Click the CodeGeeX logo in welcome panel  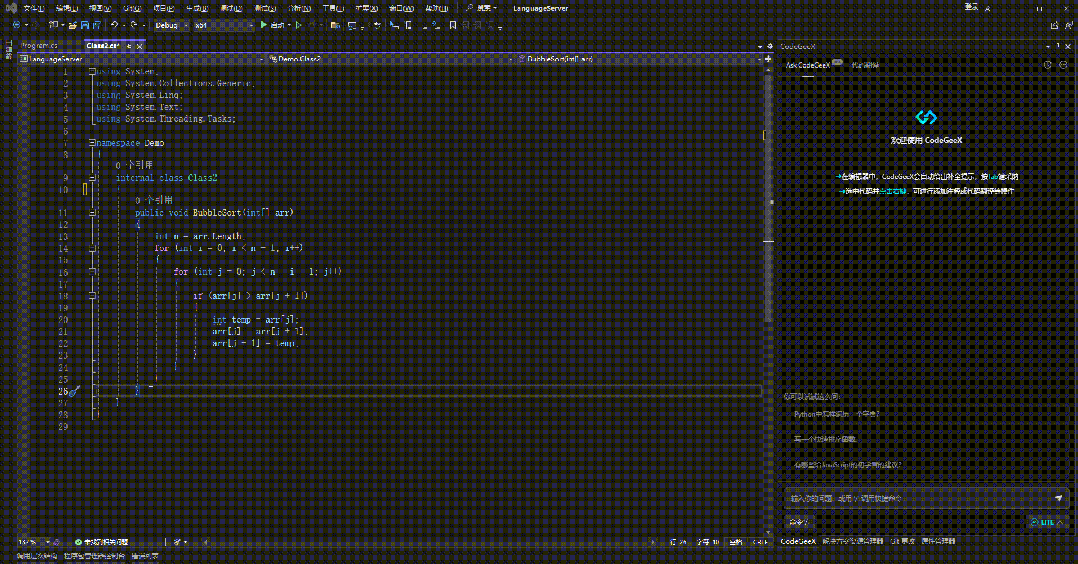[926, 117]
